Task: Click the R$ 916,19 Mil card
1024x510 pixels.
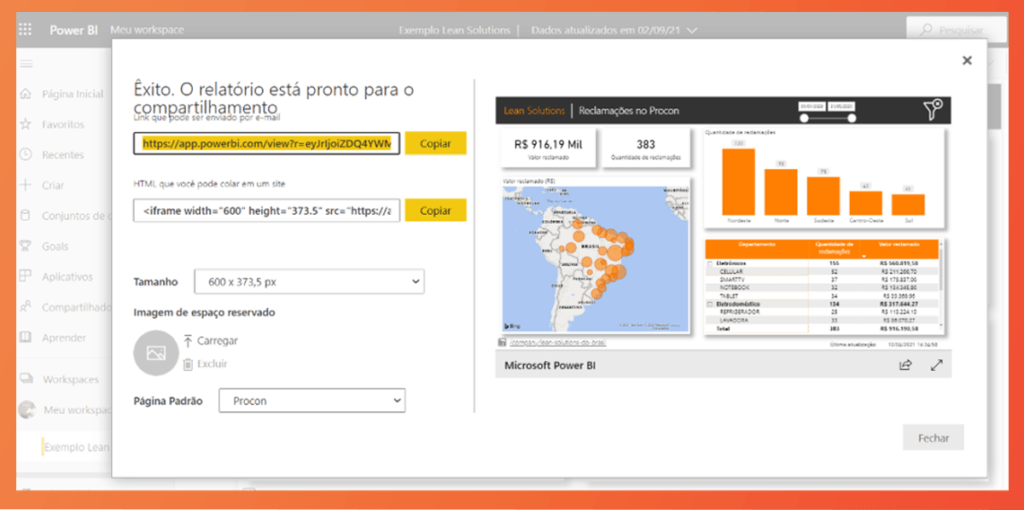Action: click(549, 148)
